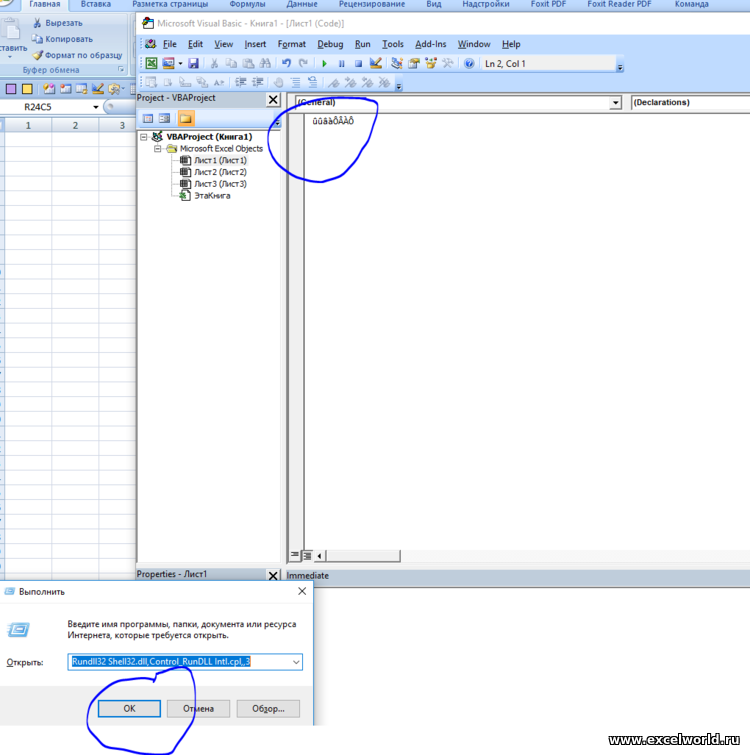
Task: Click the Save icon in VBA toolbar
Action: [x=193, y=64]
